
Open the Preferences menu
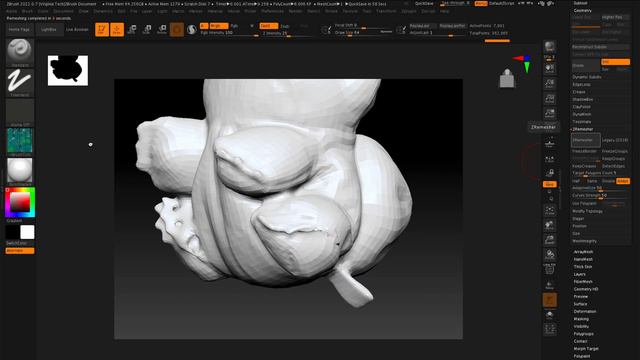[x=272, y=11]
